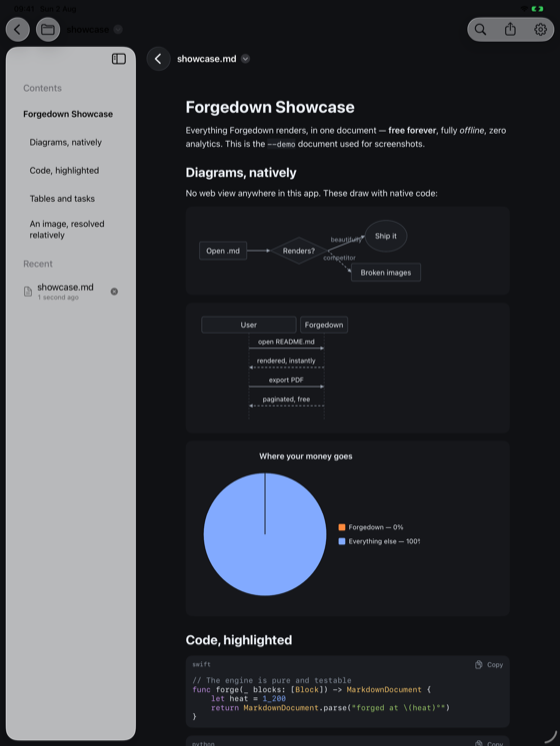The height and width of the screenshot is (746, 560).
Task: Jump to Diagrams, natively section
Action: 66,142
